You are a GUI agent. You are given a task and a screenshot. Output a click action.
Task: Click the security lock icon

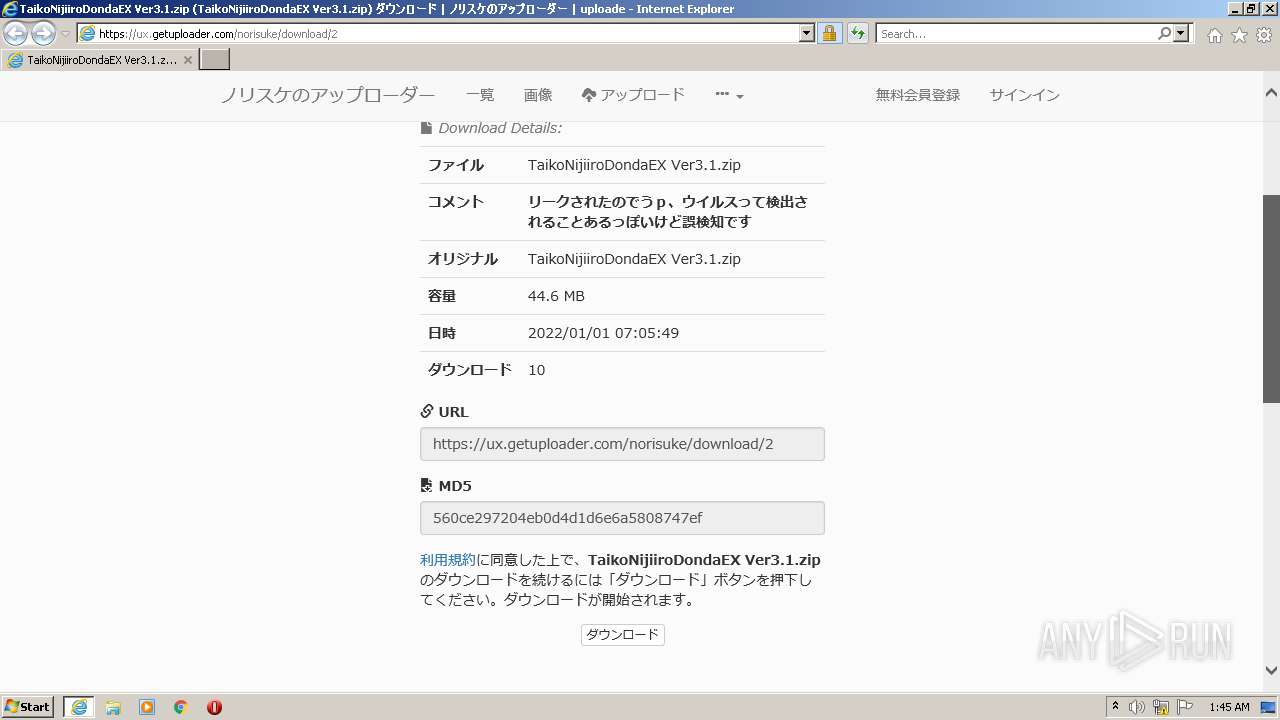tap(829, 34)
